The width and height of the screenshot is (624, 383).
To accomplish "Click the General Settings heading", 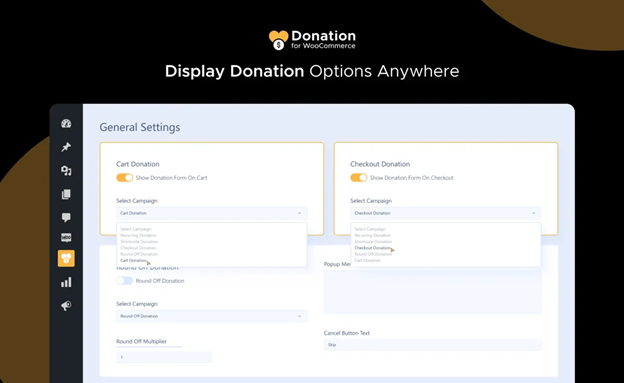I will coord(140,127).
